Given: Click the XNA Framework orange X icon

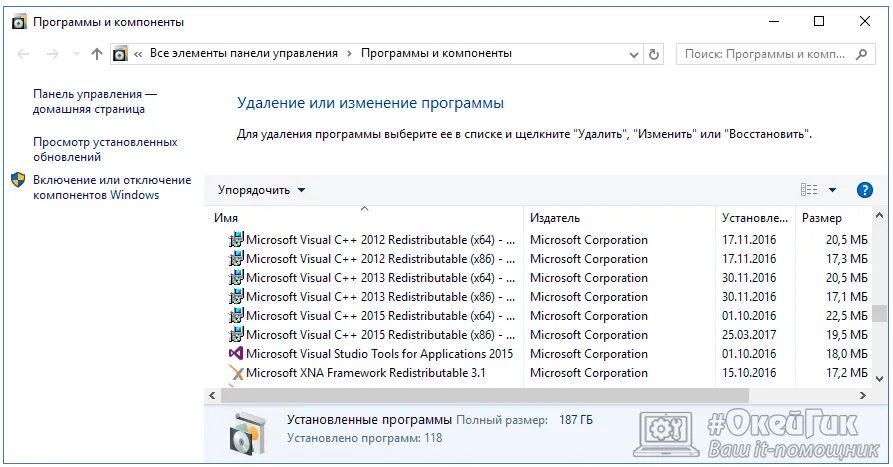Looking at the screenshot, I should pos(236,373).
